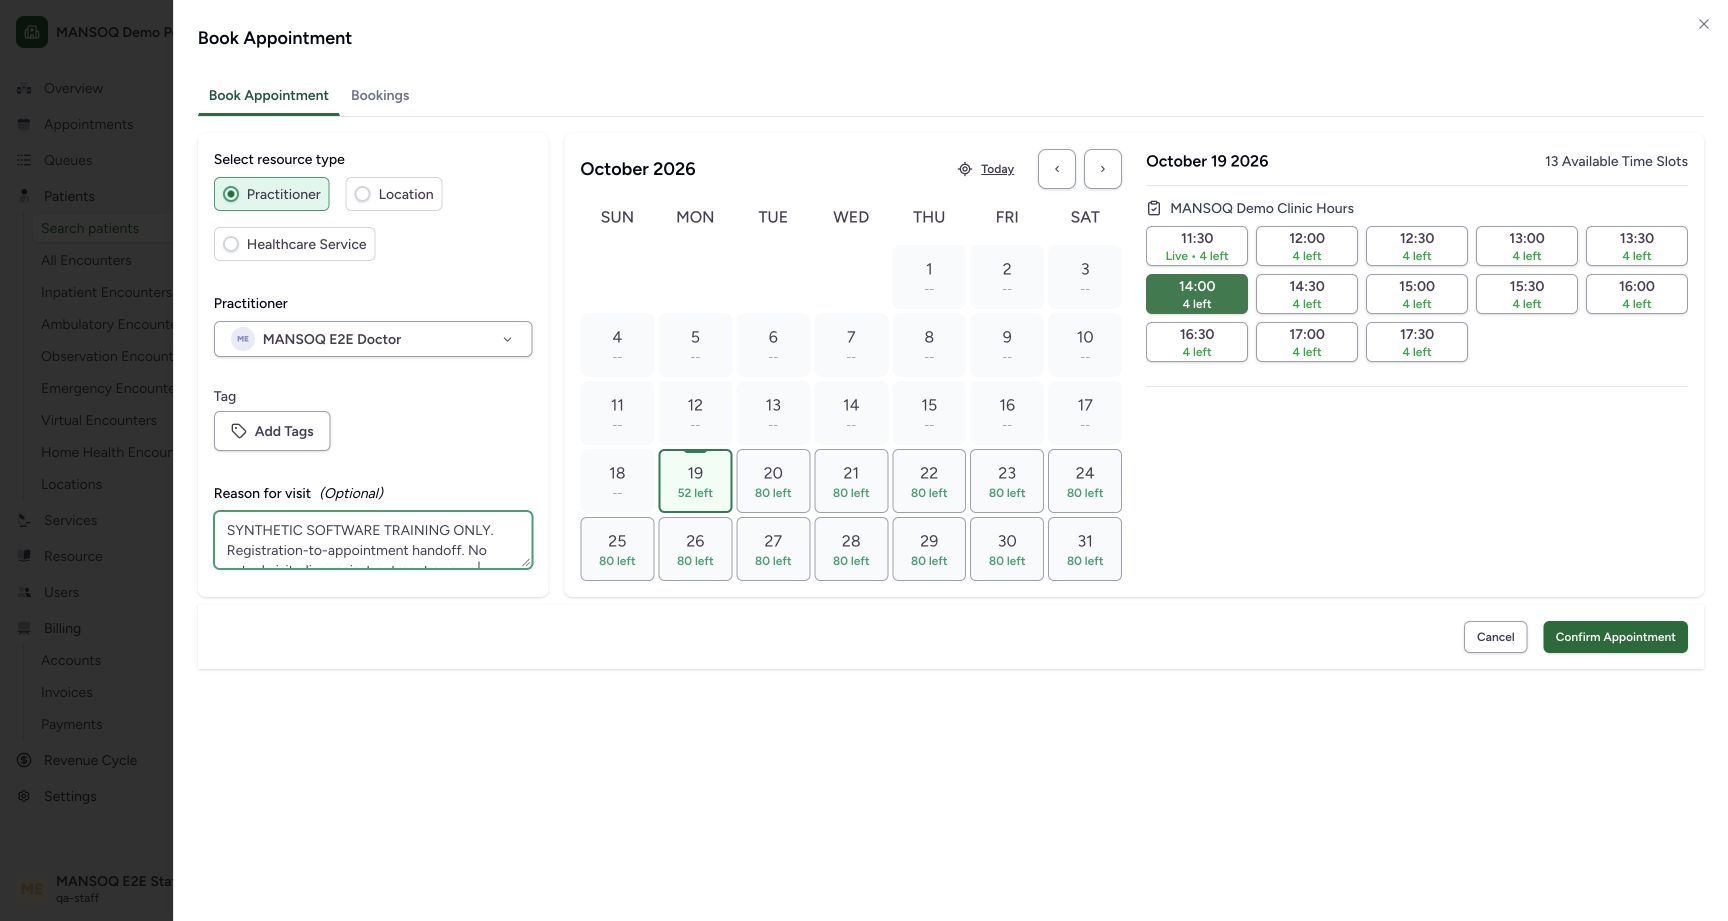The width and height of the screenshot is (1728, 921).
Task: Click the Services sidebar icon
Action: (x=24, y=520)
